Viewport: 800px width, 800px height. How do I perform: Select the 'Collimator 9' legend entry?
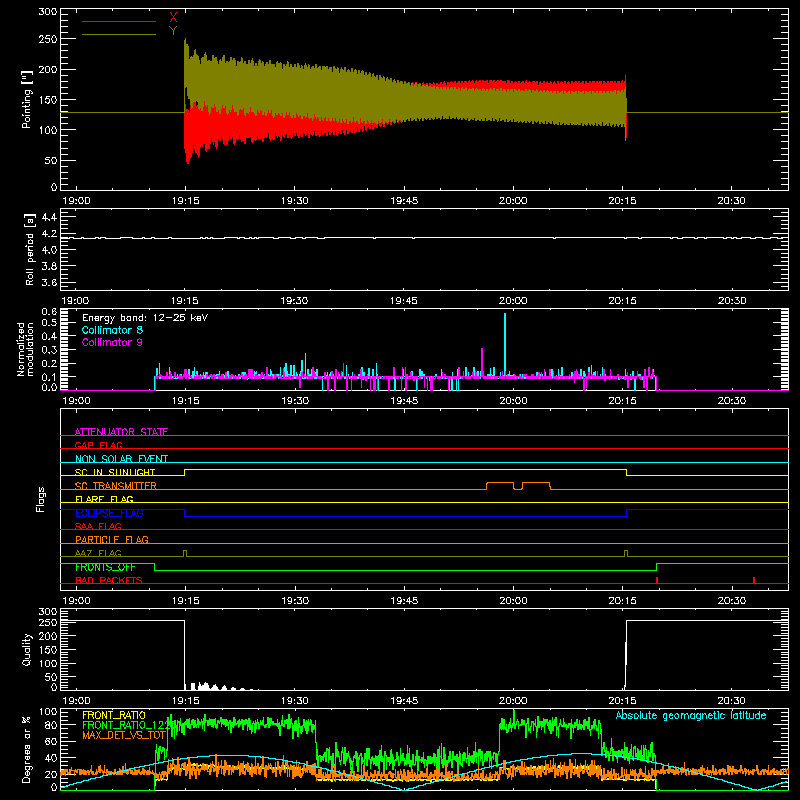pos(112,342)
